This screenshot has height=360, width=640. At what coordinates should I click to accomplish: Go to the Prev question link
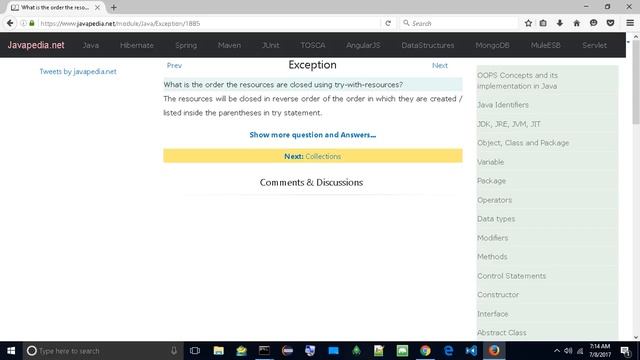[x=174, y=65]
